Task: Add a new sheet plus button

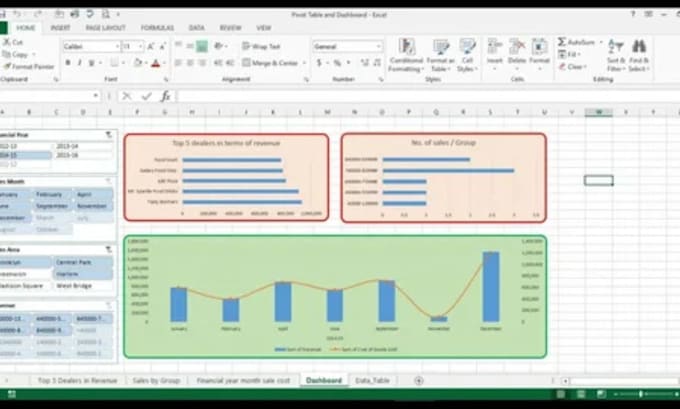Action: (x=418, y=381)
